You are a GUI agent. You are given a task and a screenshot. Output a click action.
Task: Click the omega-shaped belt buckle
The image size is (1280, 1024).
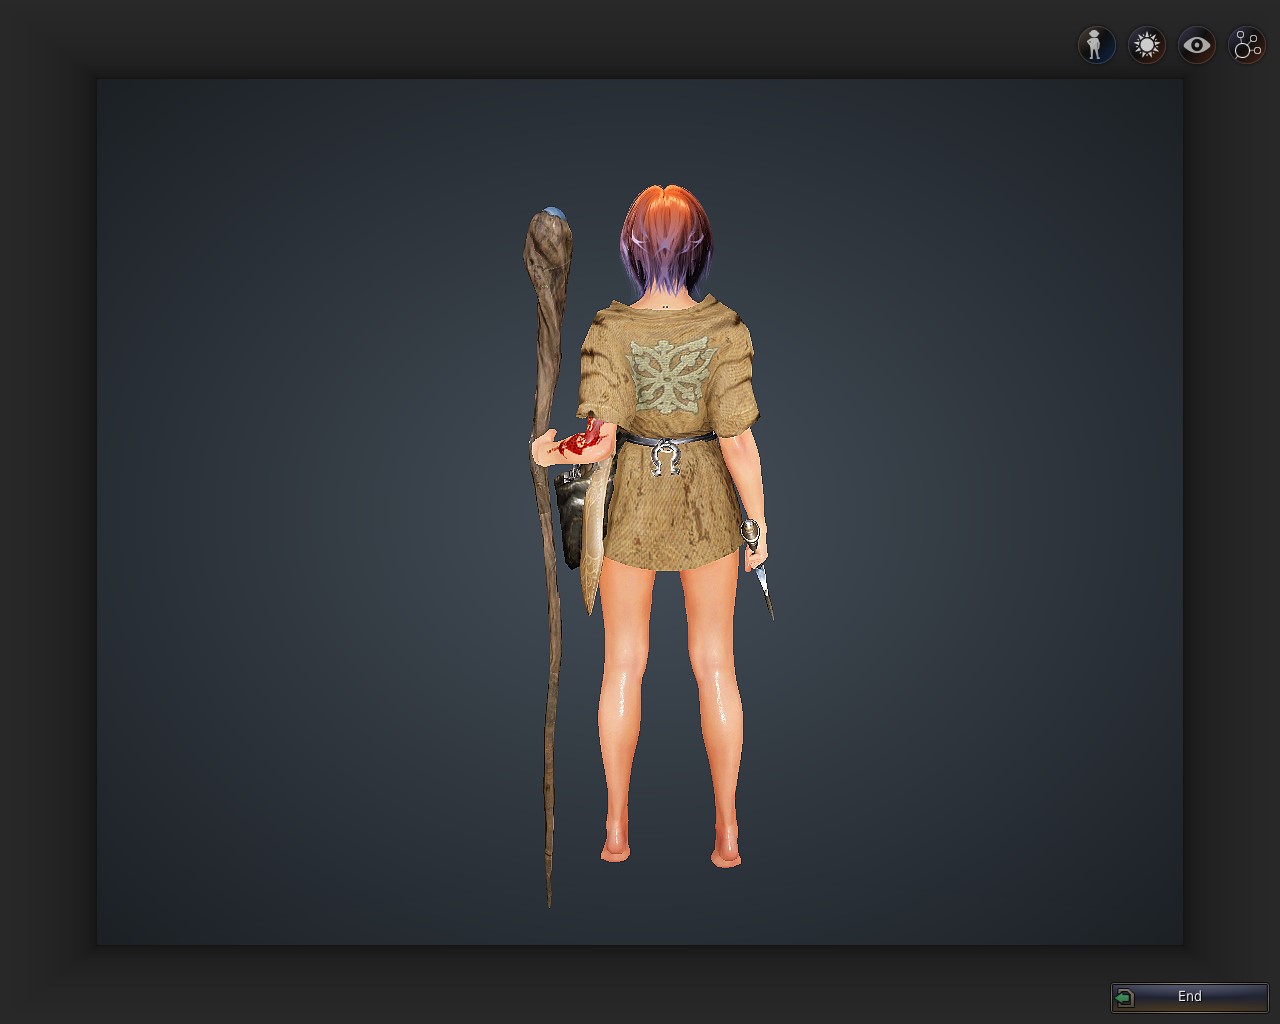coord(666,460)
